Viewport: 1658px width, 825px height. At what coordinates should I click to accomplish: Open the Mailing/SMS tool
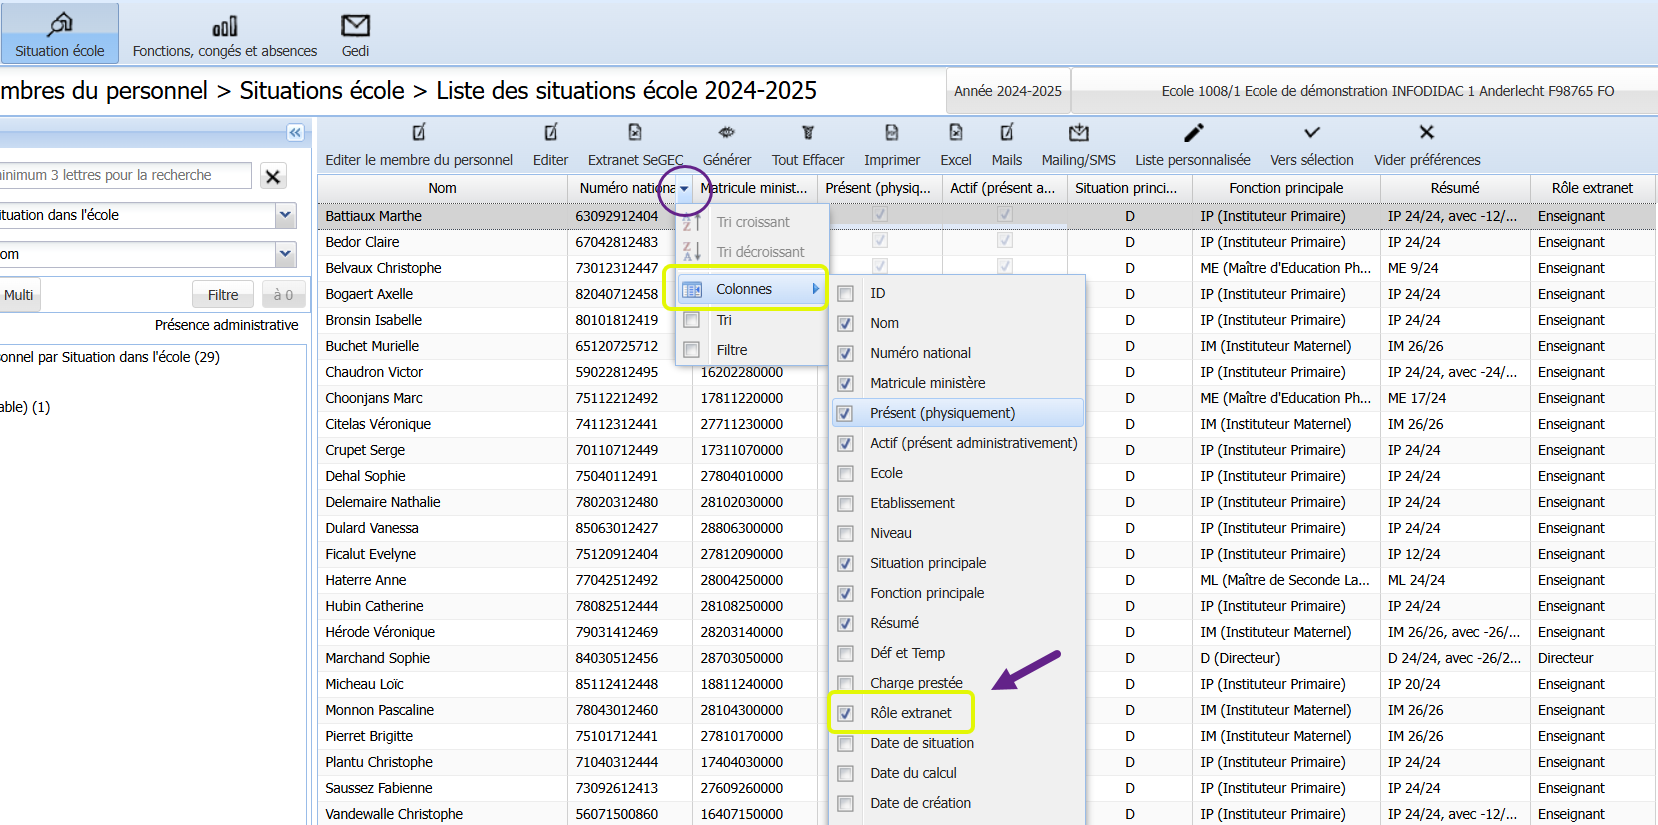click(1078, 145)
